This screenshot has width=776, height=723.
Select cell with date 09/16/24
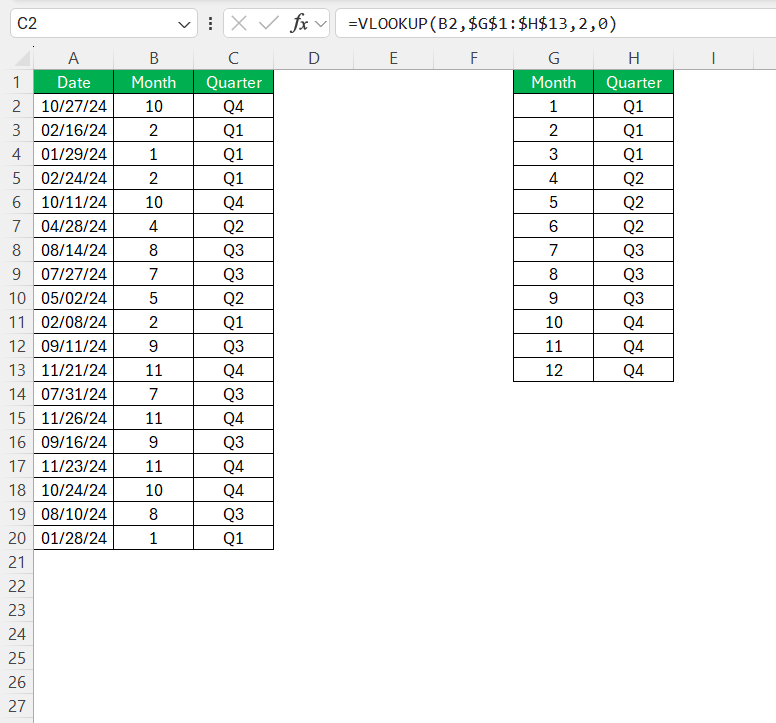tap(74, 442)
